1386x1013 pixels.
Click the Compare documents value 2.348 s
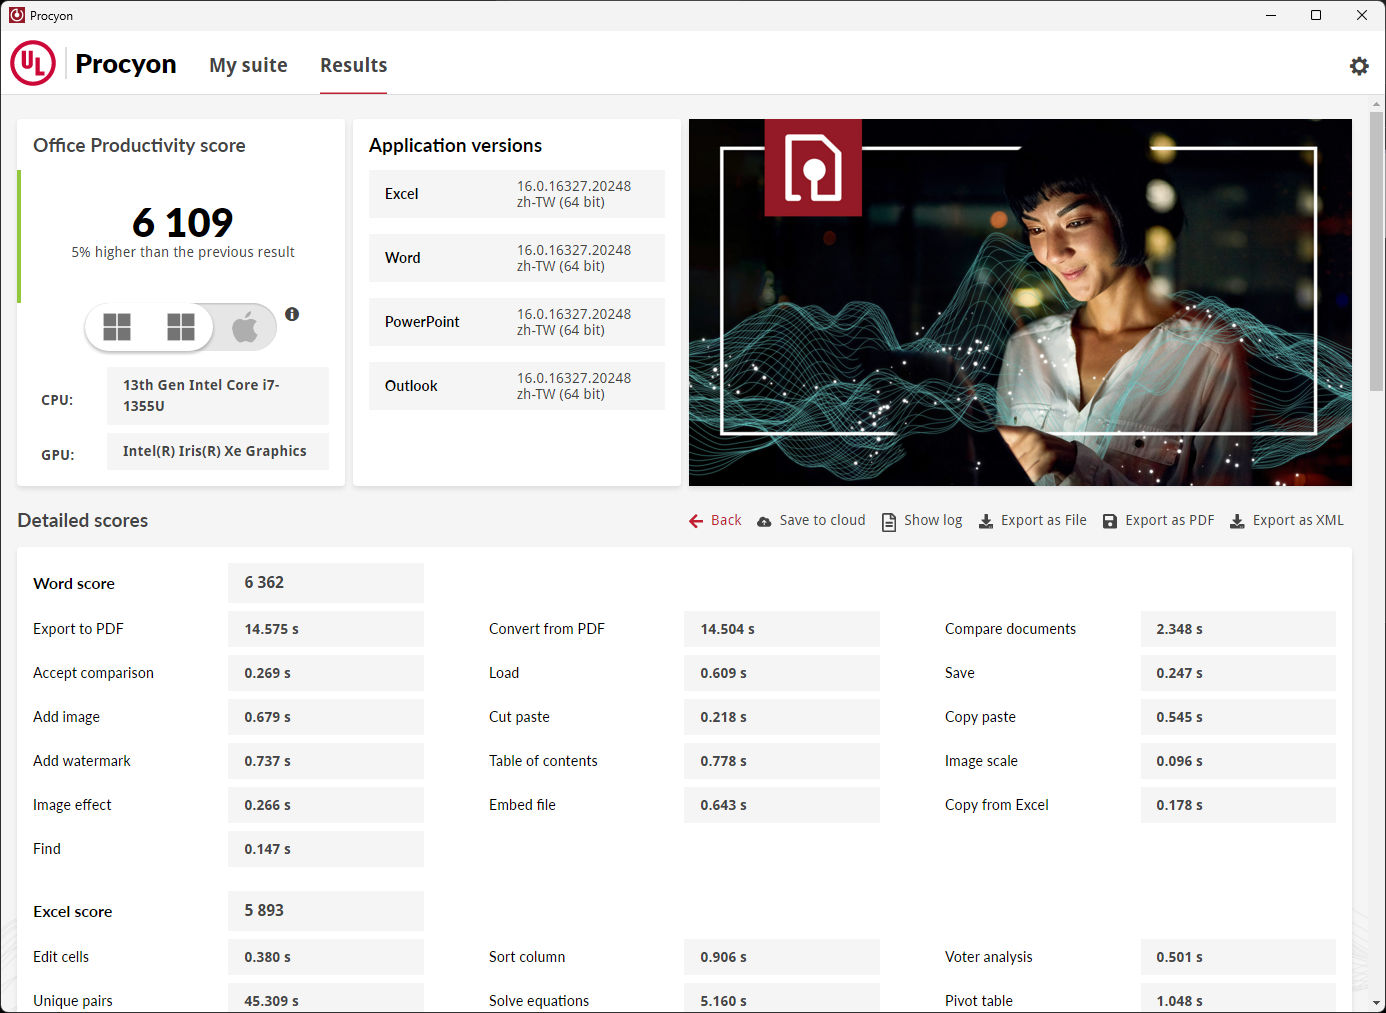coord(1238,629)
